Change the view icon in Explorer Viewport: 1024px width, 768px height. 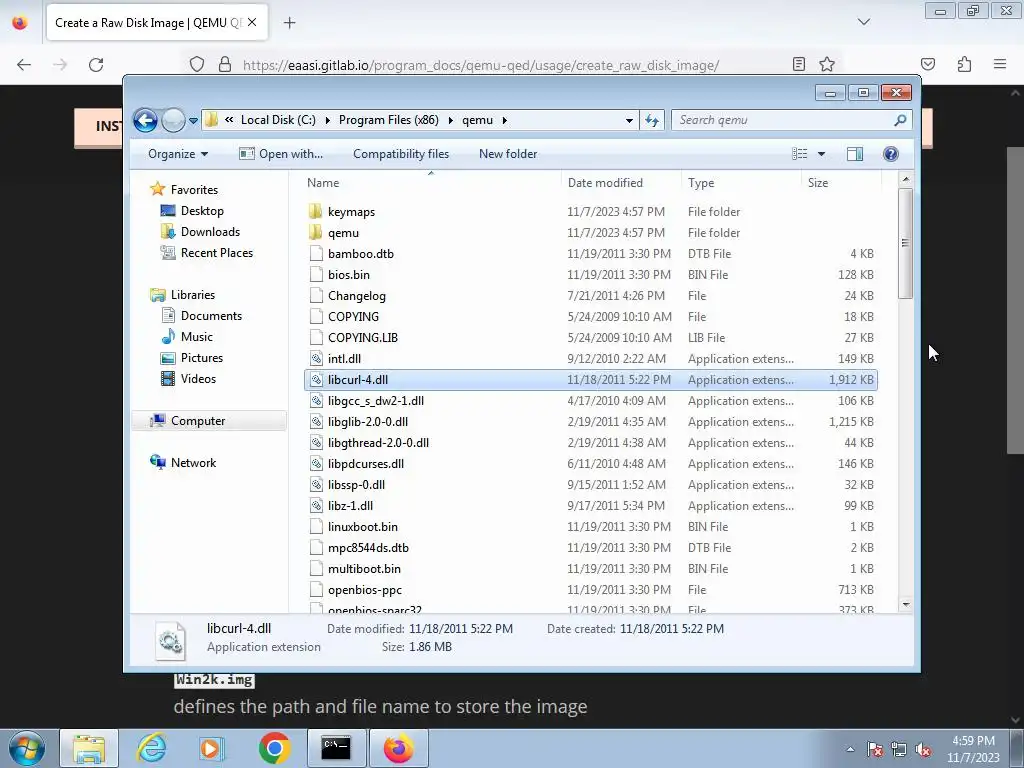[x=800, y=154]
